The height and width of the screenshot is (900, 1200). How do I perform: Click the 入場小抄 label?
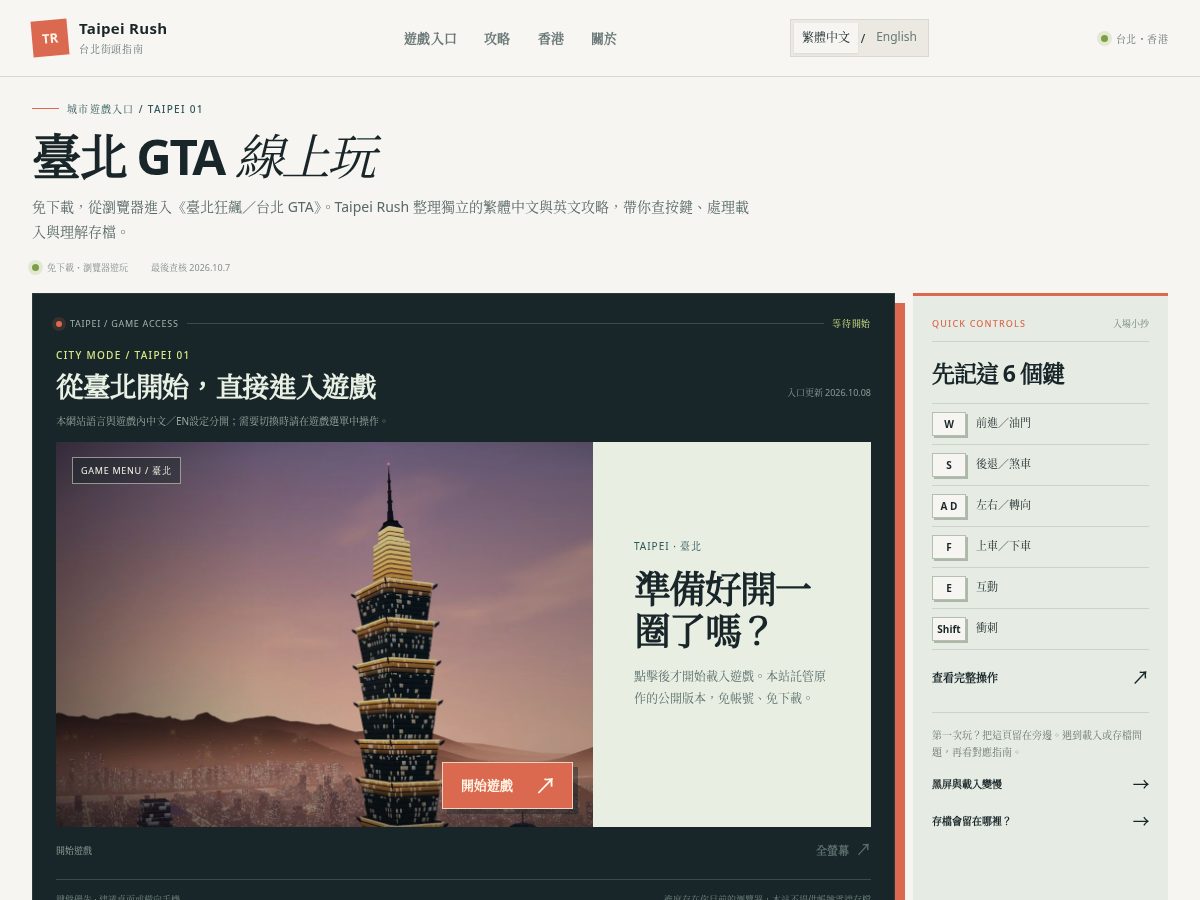click(1131, 323)
